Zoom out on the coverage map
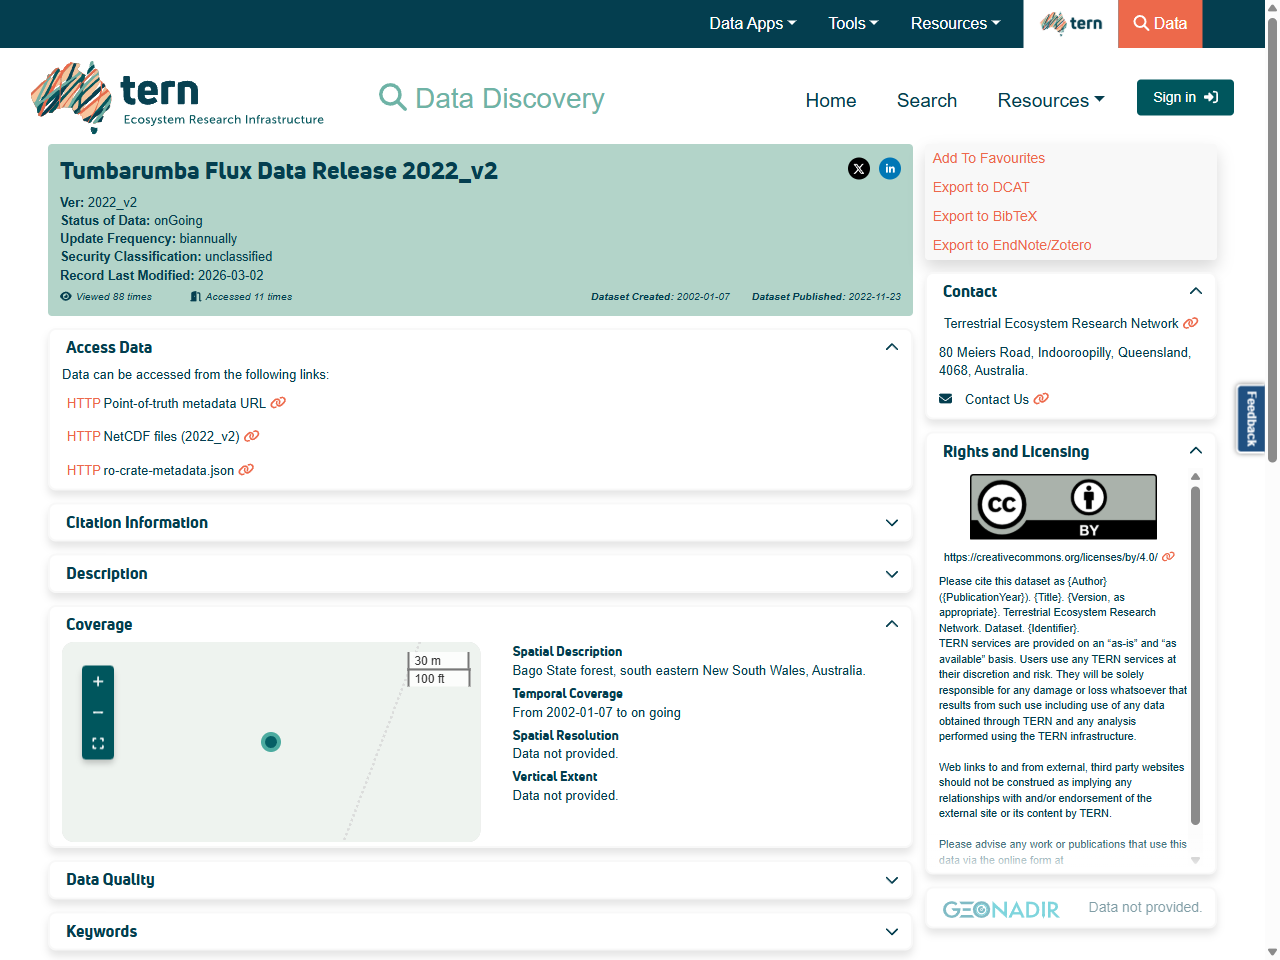Screen dimensions: 1280x960 [97, 712]
